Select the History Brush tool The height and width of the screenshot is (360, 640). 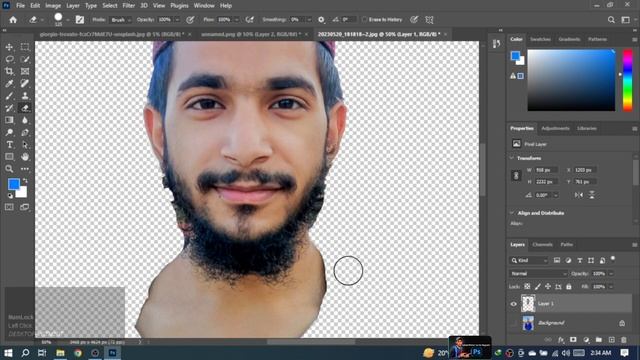click(x=9, y=108)
